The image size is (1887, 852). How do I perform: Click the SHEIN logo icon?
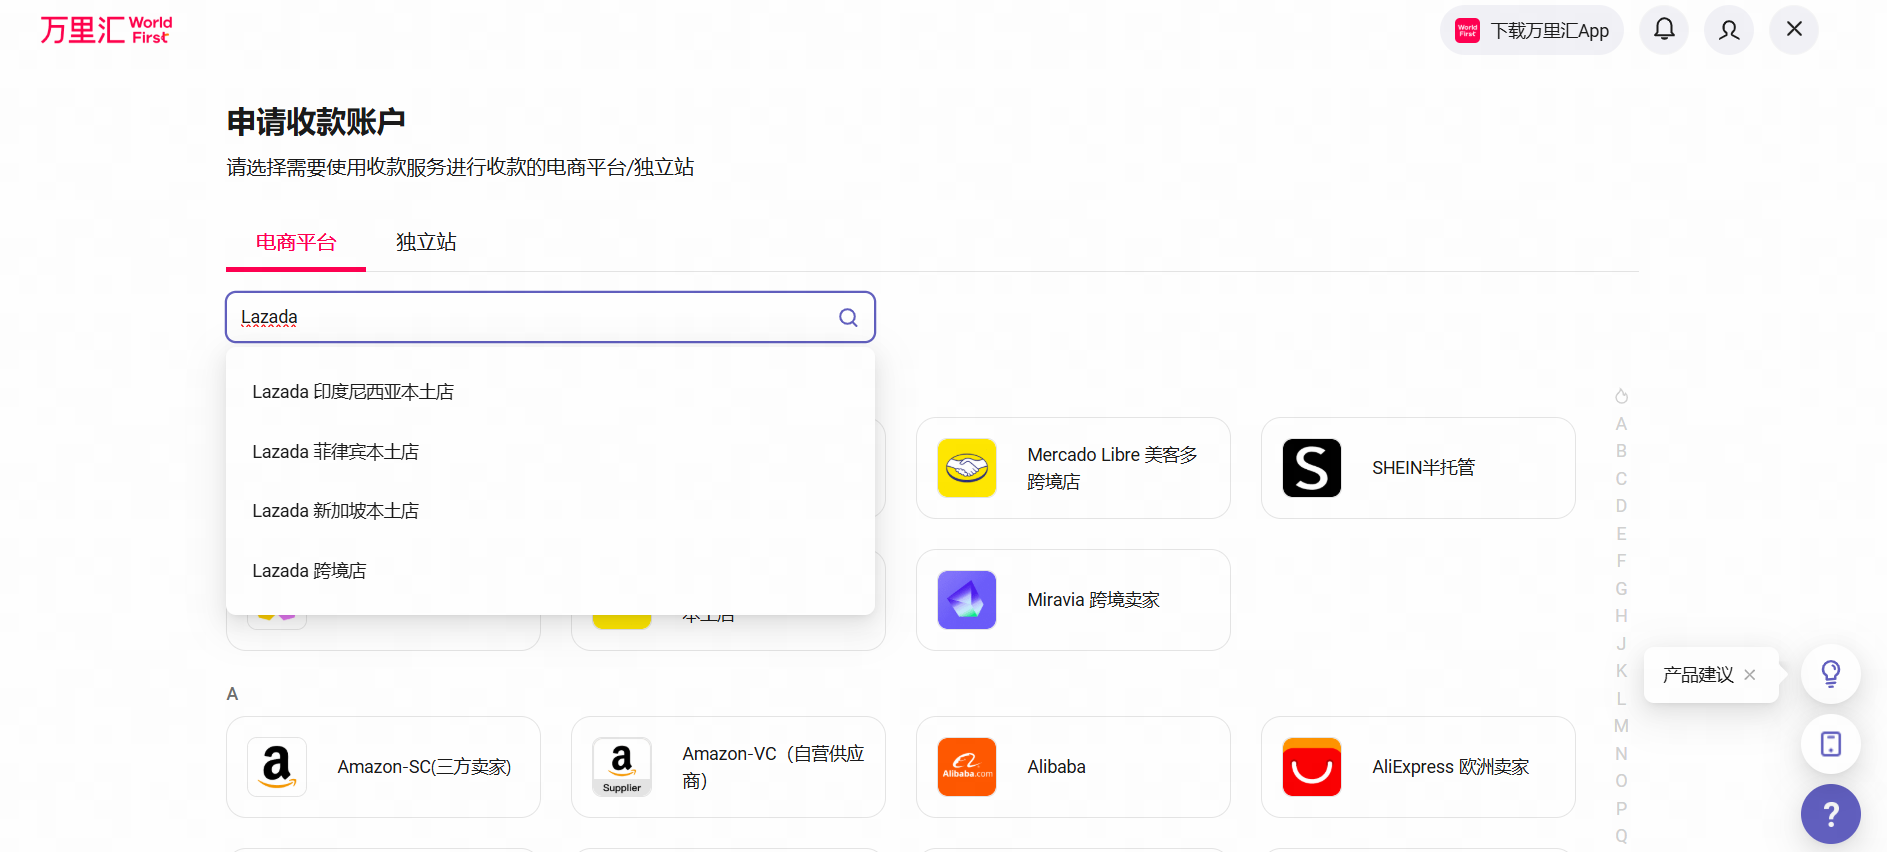1312,468
